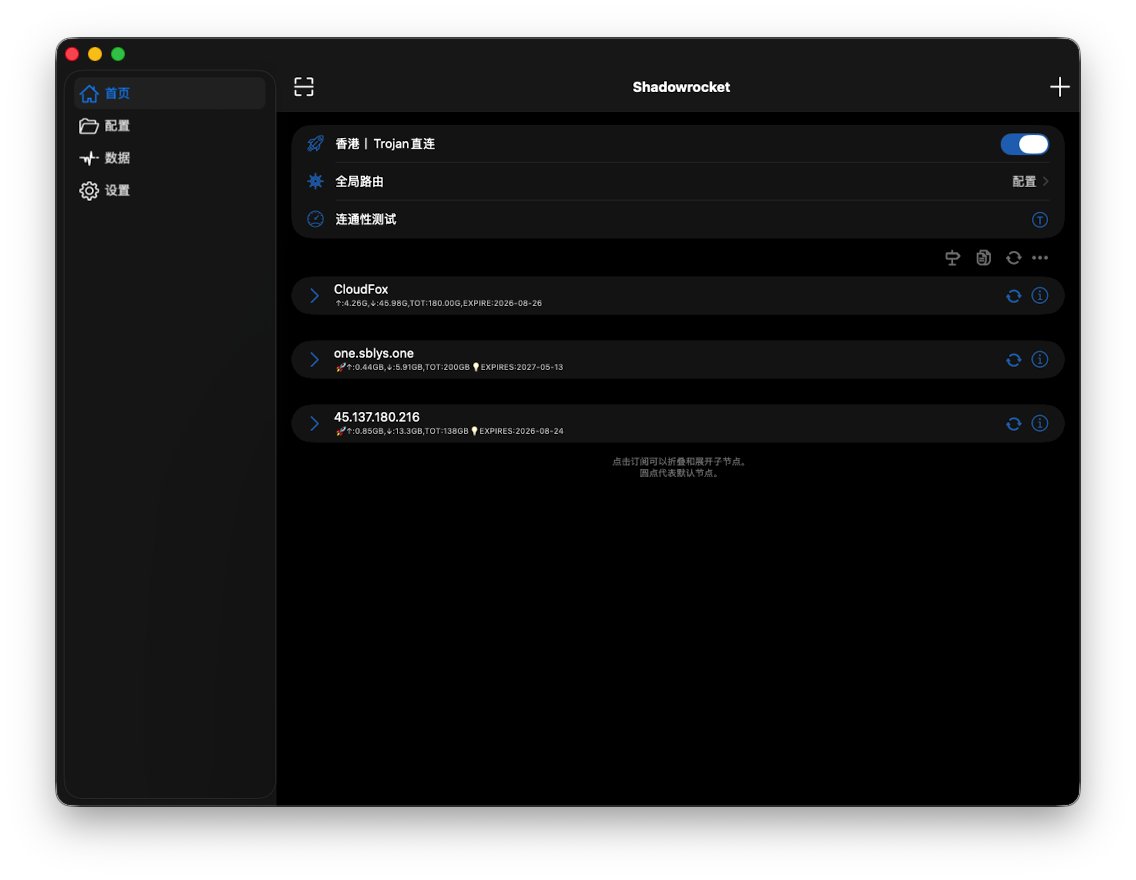Open the 数据 data sidebar tab
1136x880 pixels.
click(x=170, y=158)
